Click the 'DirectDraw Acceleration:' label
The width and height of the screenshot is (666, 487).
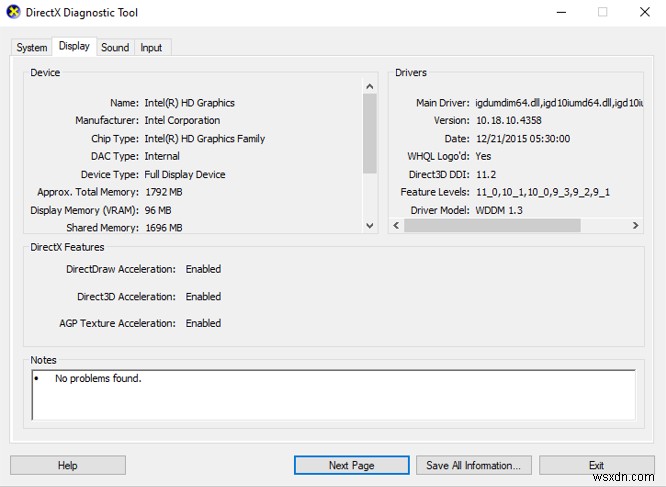121,269
